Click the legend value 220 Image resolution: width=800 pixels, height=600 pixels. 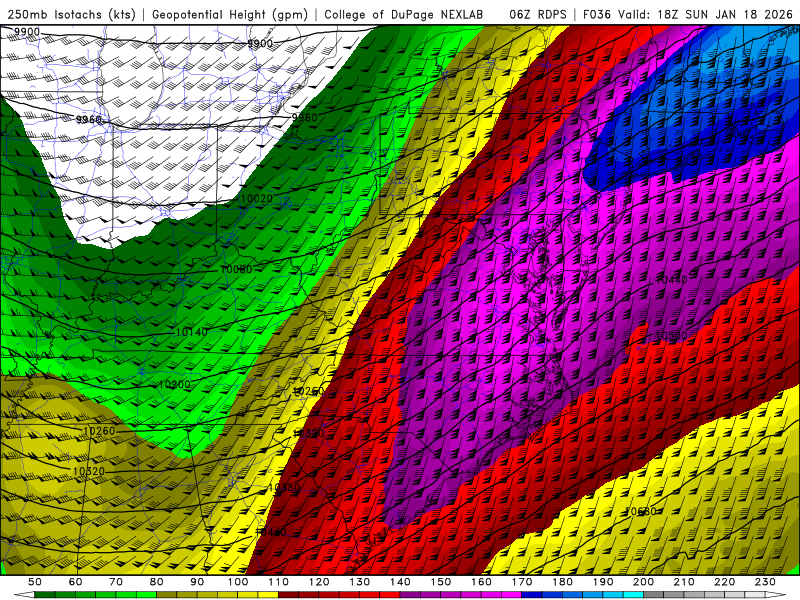click(x=725, y=582)
